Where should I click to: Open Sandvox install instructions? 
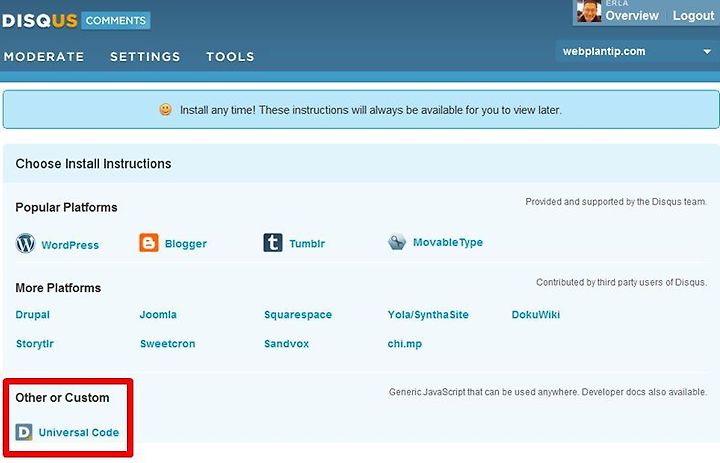(287, 344)
